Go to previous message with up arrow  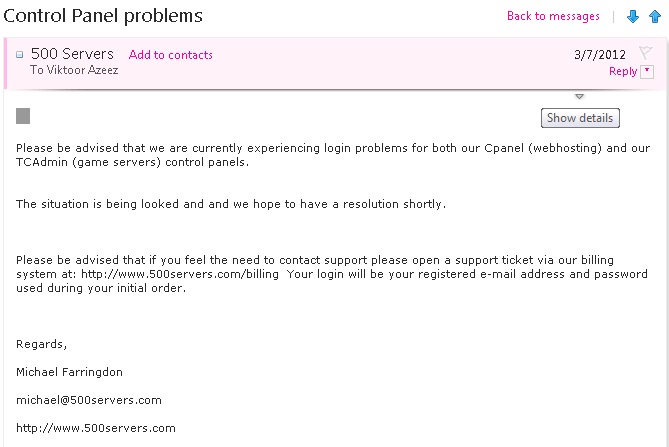tap(654, 16)
